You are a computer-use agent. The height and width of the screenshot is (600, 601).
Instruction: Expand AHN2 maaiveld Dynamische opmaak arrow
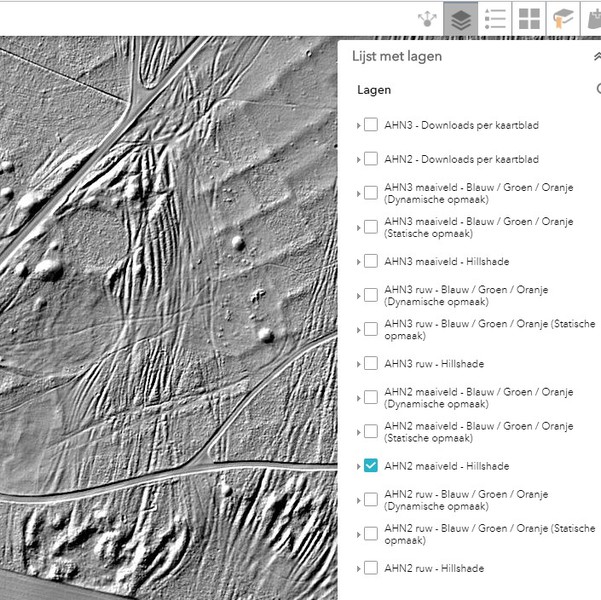358,398
